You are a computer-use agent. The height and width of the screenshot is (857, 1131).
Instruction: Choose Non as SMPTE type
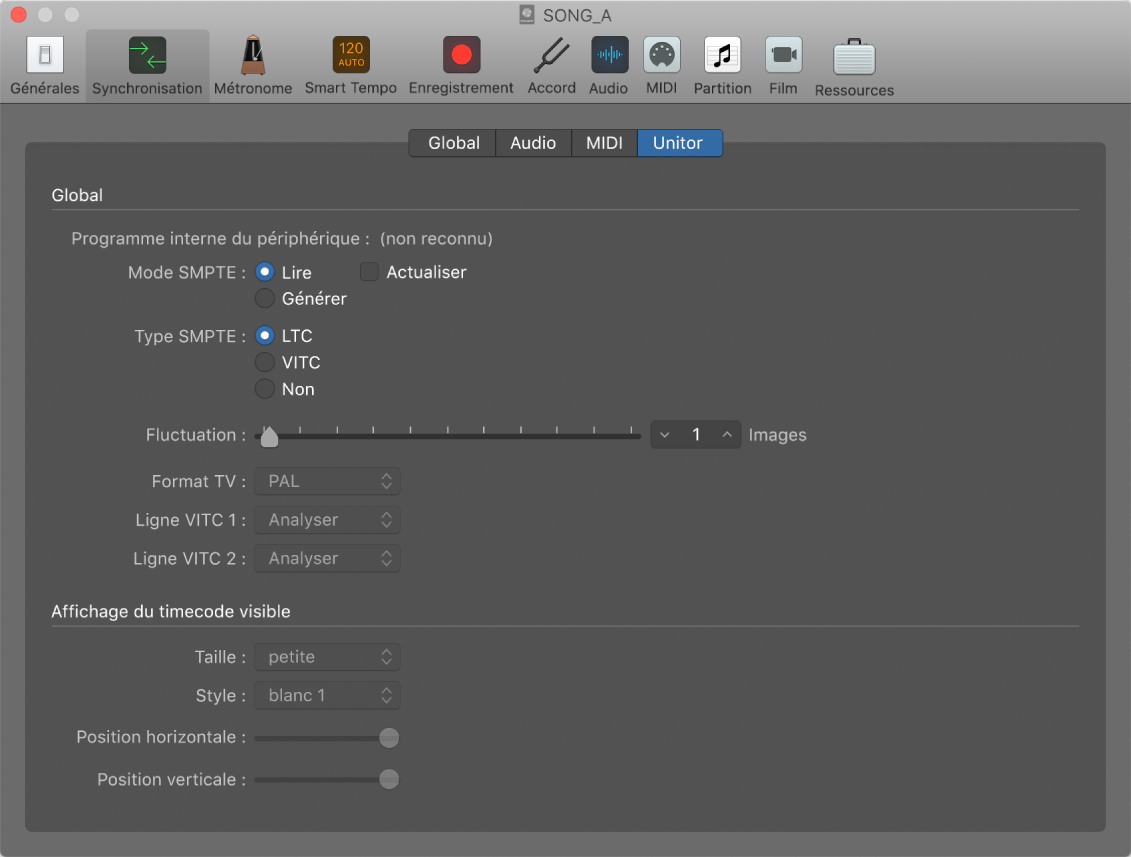click(265, 389)
